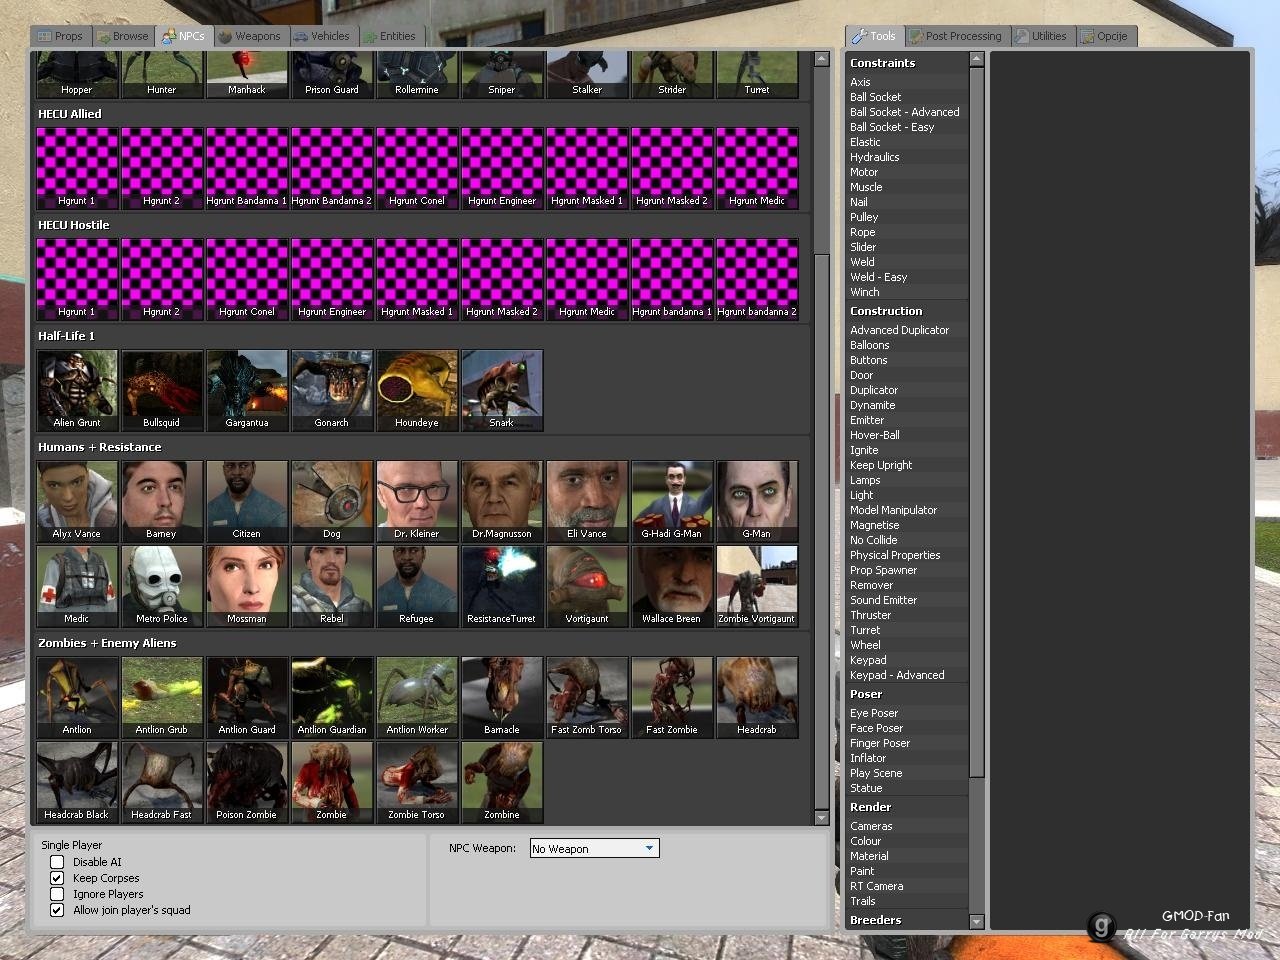Collapse the Constraints category header
The image size is (1280, 960).
(907, 63)
